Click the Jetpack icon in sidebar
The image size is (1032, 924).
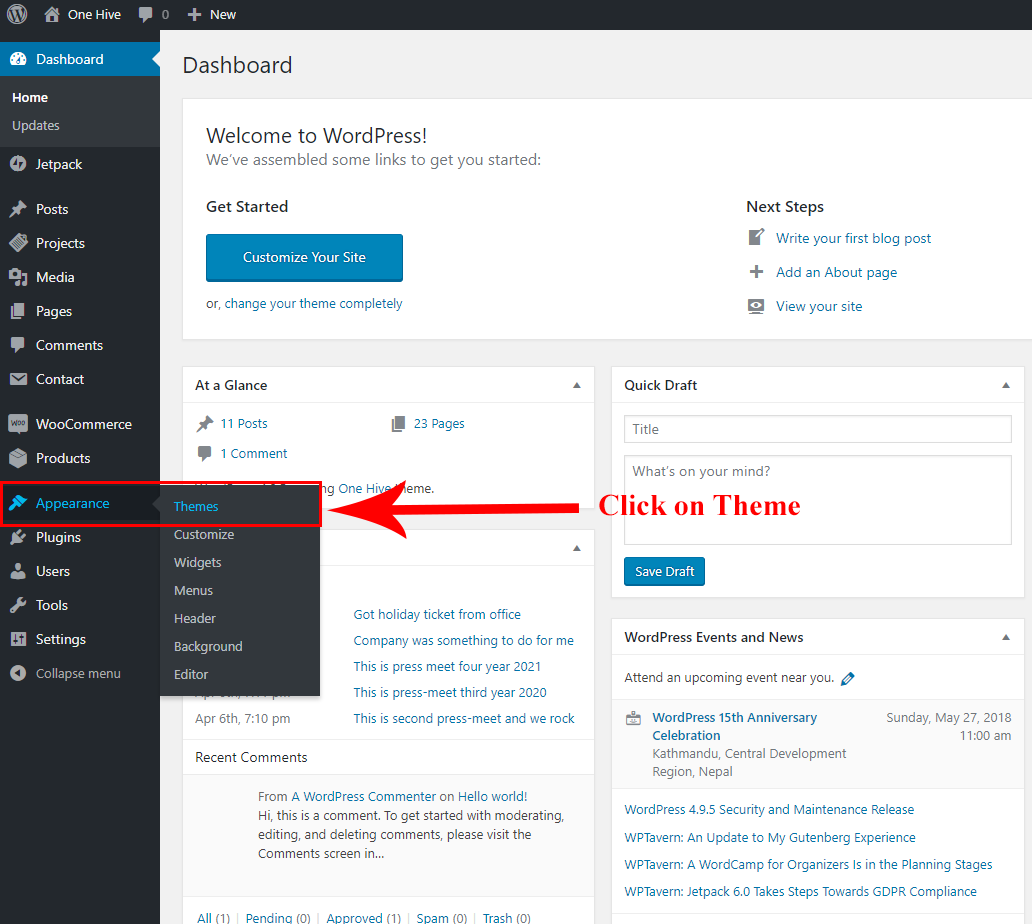click(x=18, y=164)
